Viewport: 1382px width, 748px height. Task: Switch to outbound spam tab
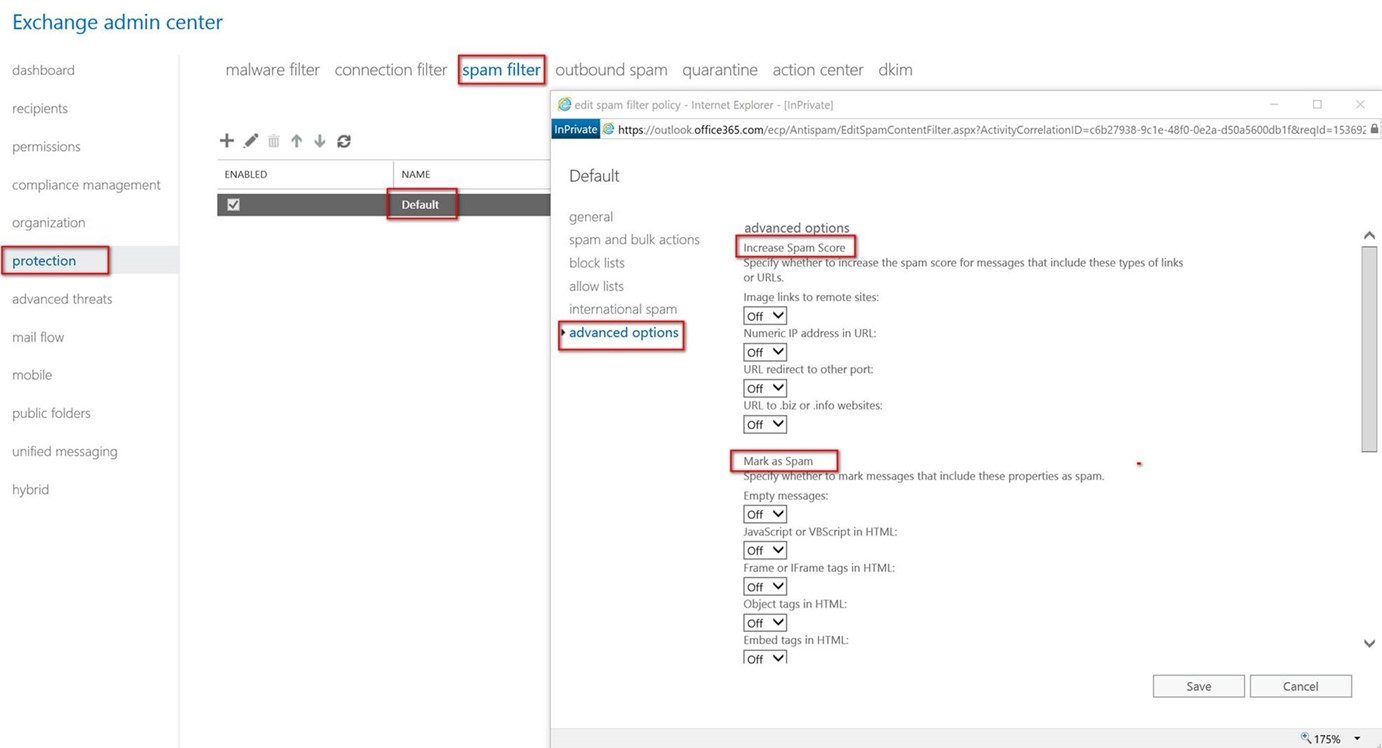click(611, 70)
